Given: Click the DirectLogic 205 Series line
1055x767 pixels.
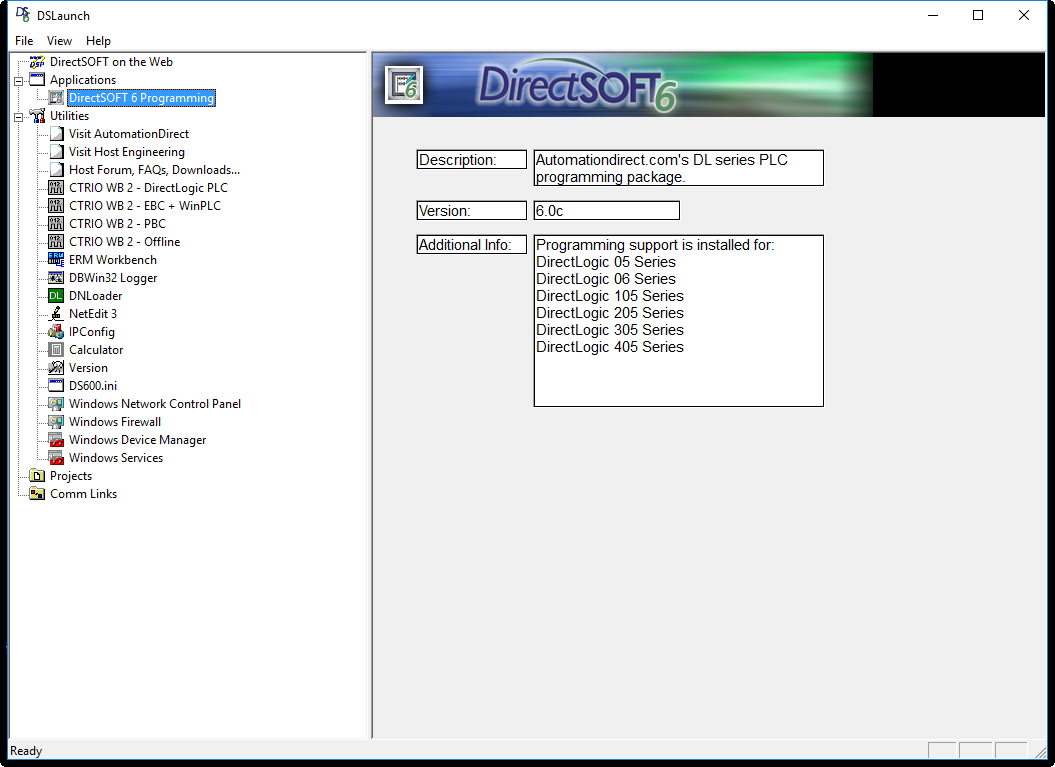Looking at the screenshot, I should [610, 313].
